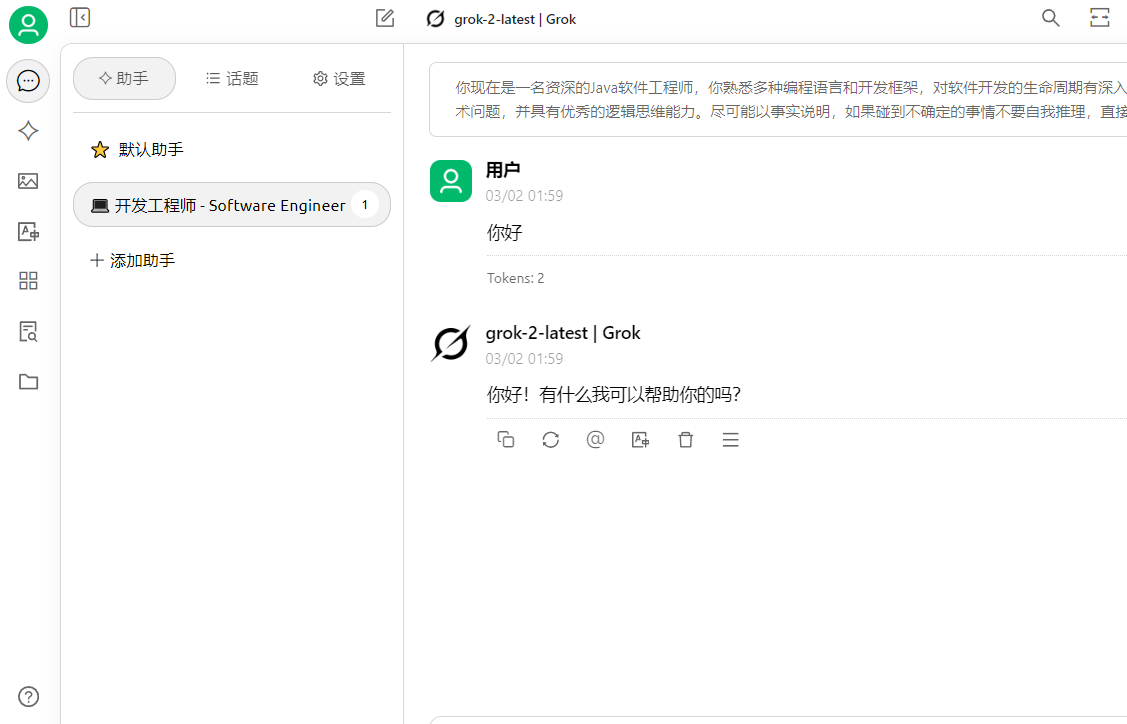Image resolution: width=1127 pixels, height=724 pixels.
Task: Regenerate the Grok reply
Action: click(x=550, y=440)
